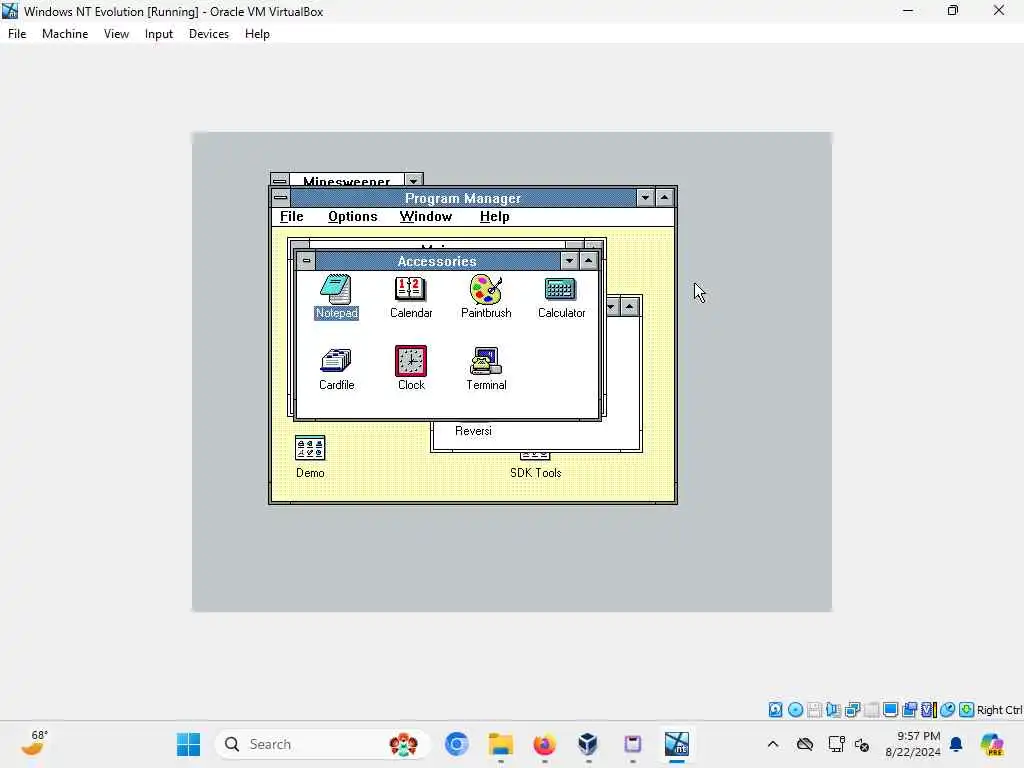This screenshot has width=1024, height=768.
Task: Click the Minesweeper window title bar
Action: point(346,181)
